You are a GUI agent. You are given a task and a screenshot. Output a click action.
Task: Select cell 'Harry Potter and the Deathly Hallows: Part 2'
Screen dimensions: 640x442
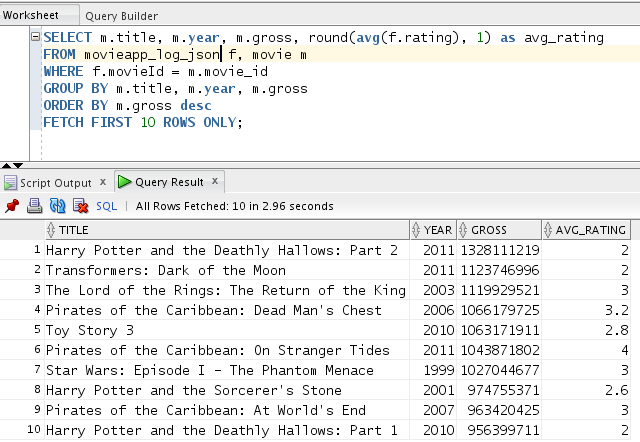coord(227,250)
